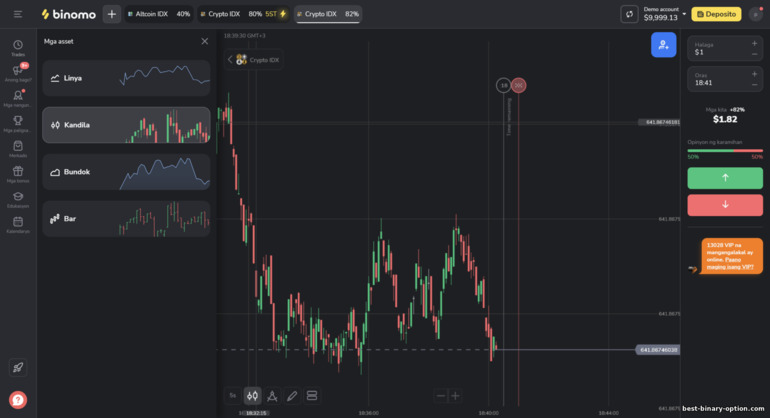The height and width of the screenshot is (418, 770).
Task: Click price label 641.86746181 on axis
Action: 660,122
